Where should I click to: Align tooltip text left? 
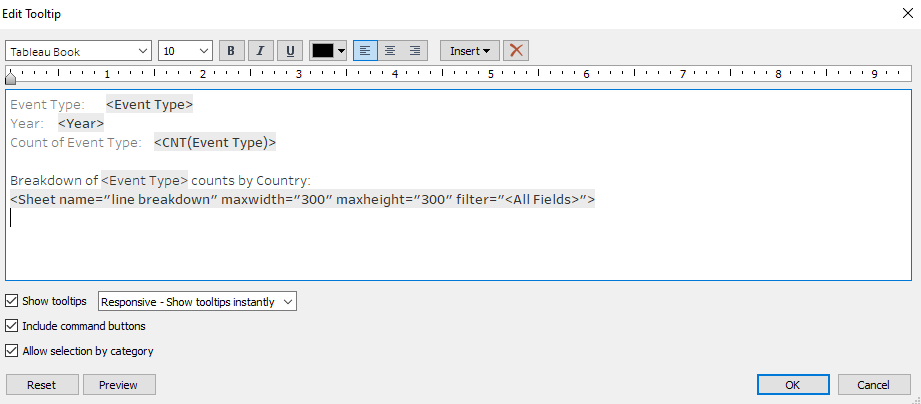(x=365, y=51)
